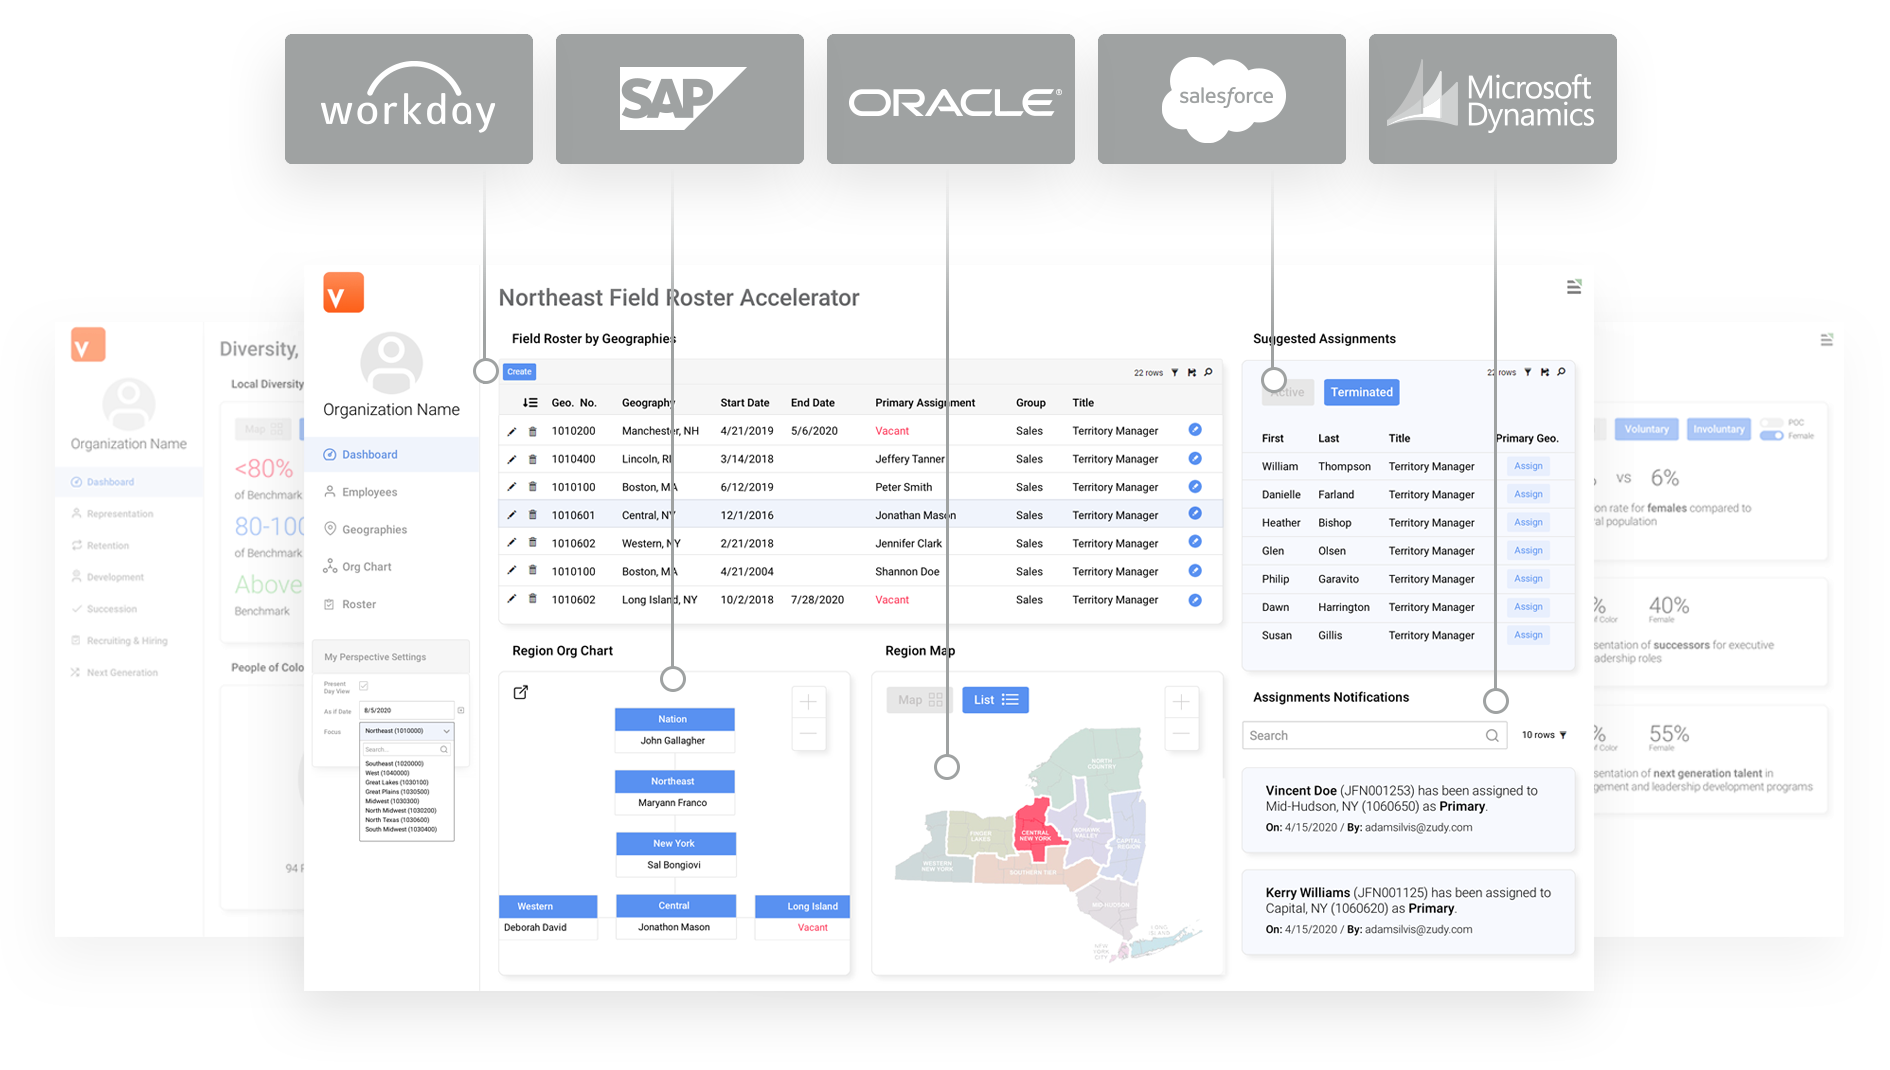The width and height of the screenshot is (1890, 1070).
Task: Select Involuntary in background Diversity window
Action: (1719, 429)
